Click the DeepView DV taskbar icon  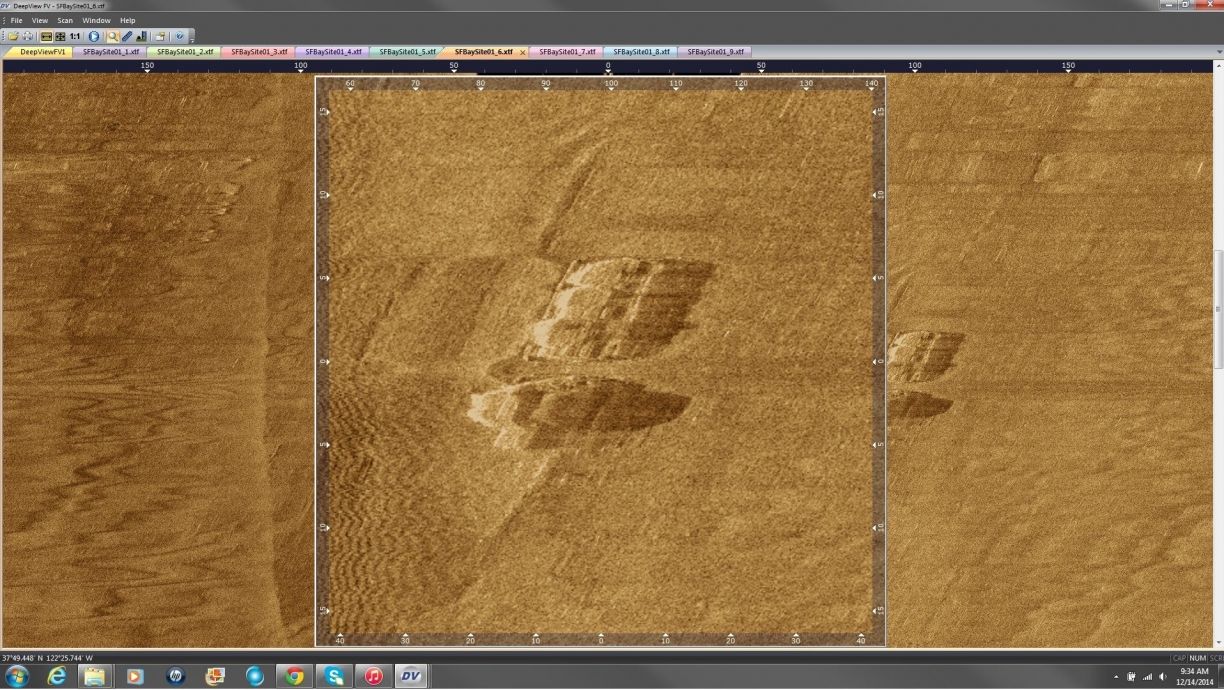(x=411, y=677)
